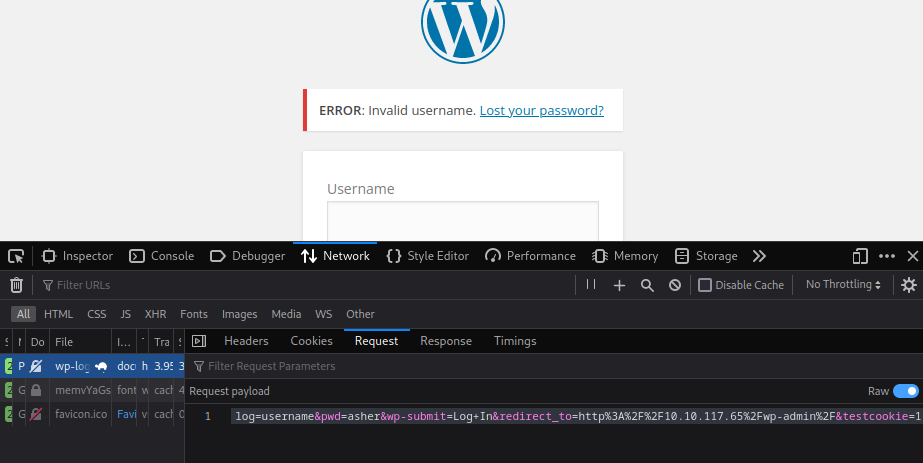
Task: Select the memvYaGs font request
Action: 92,390
